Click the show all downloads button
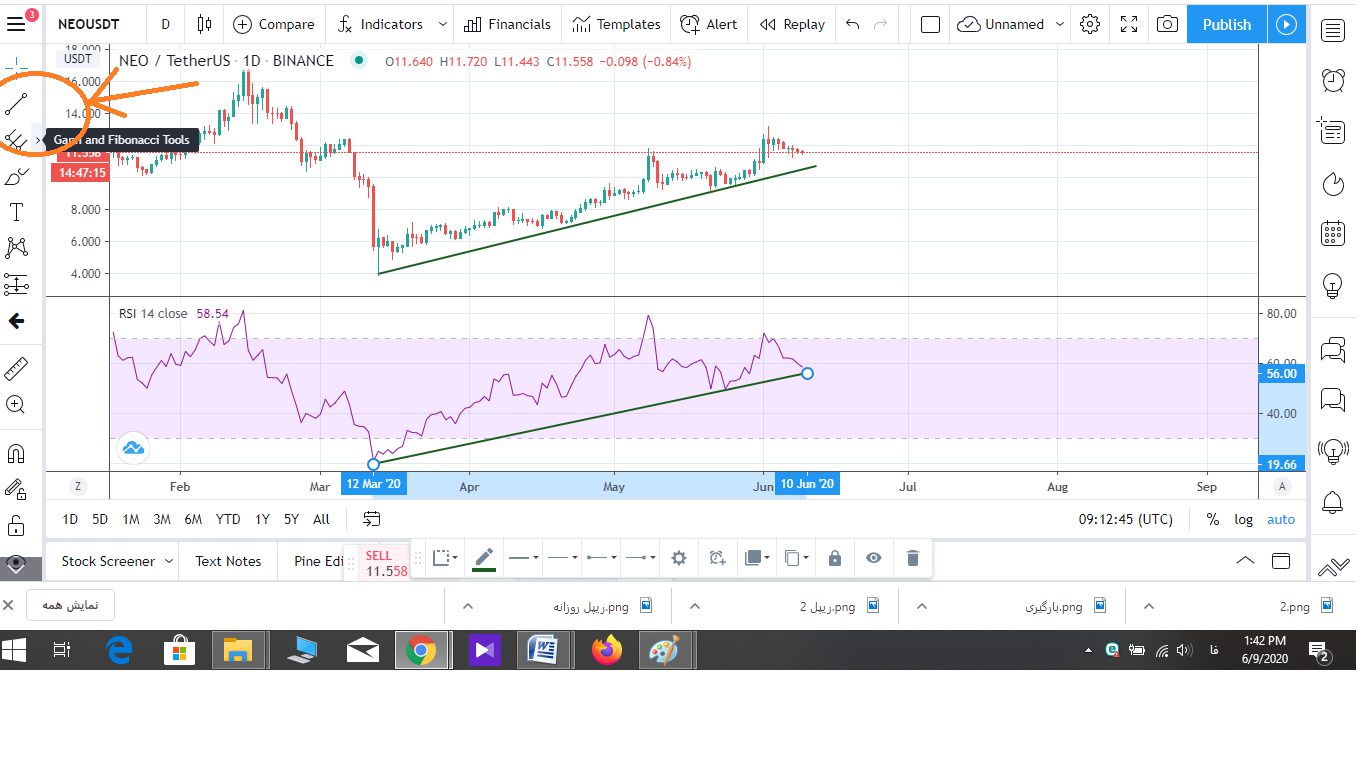The height and width of the screenshot is (768, 1366). [70, 605]
